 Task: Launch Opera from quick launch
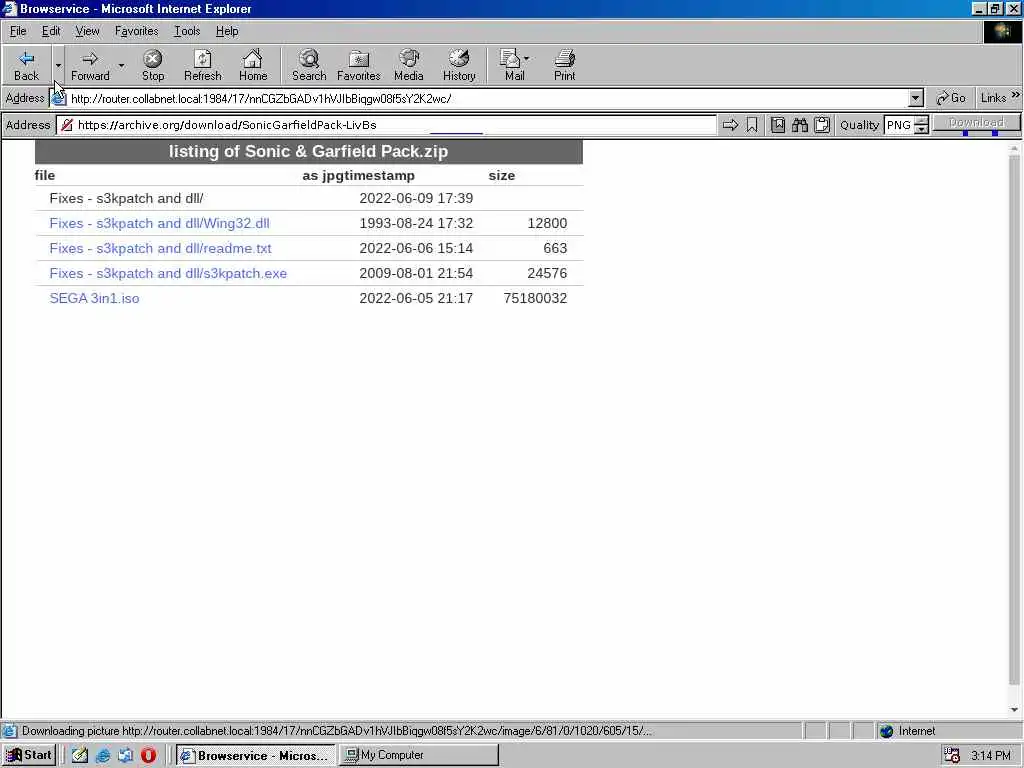coord(148,756)
